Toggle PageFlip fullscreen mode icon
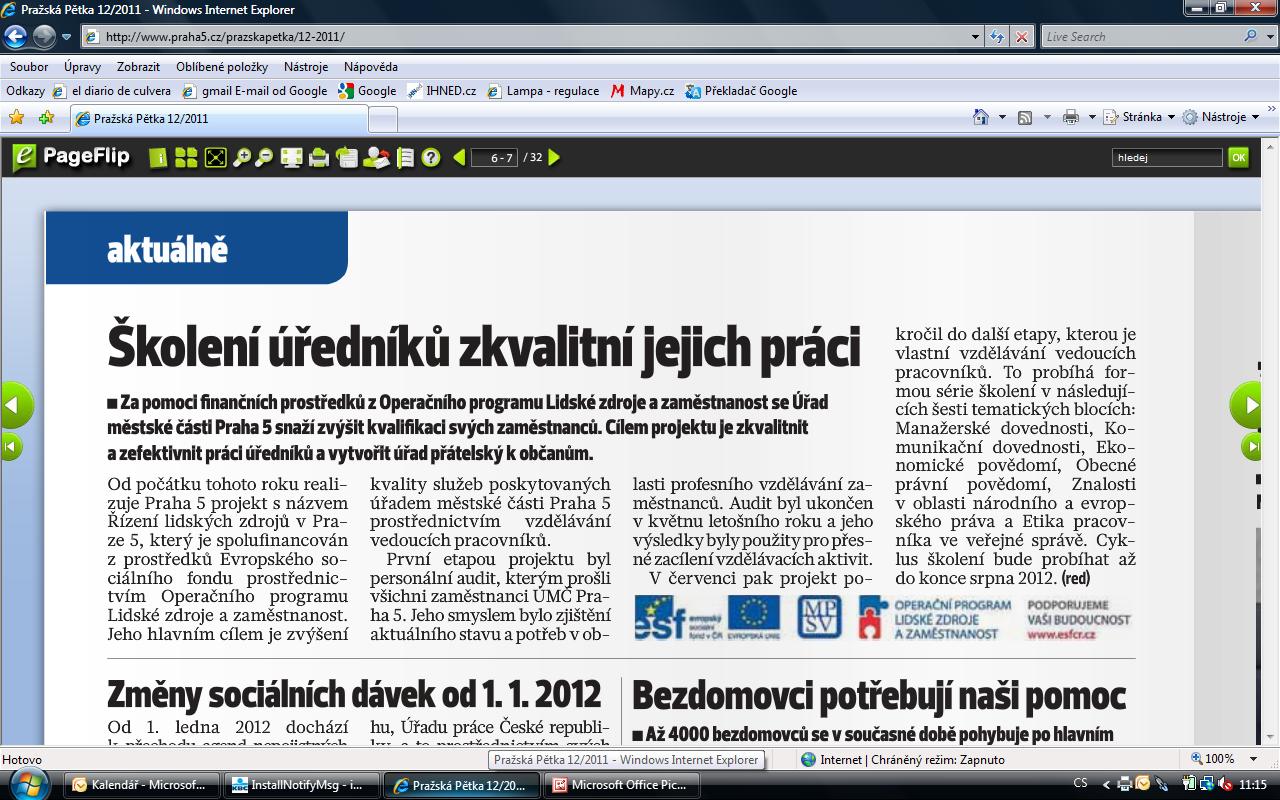Image resolution: width=1280 pixels, height=800 pixels. coord(215,157)
